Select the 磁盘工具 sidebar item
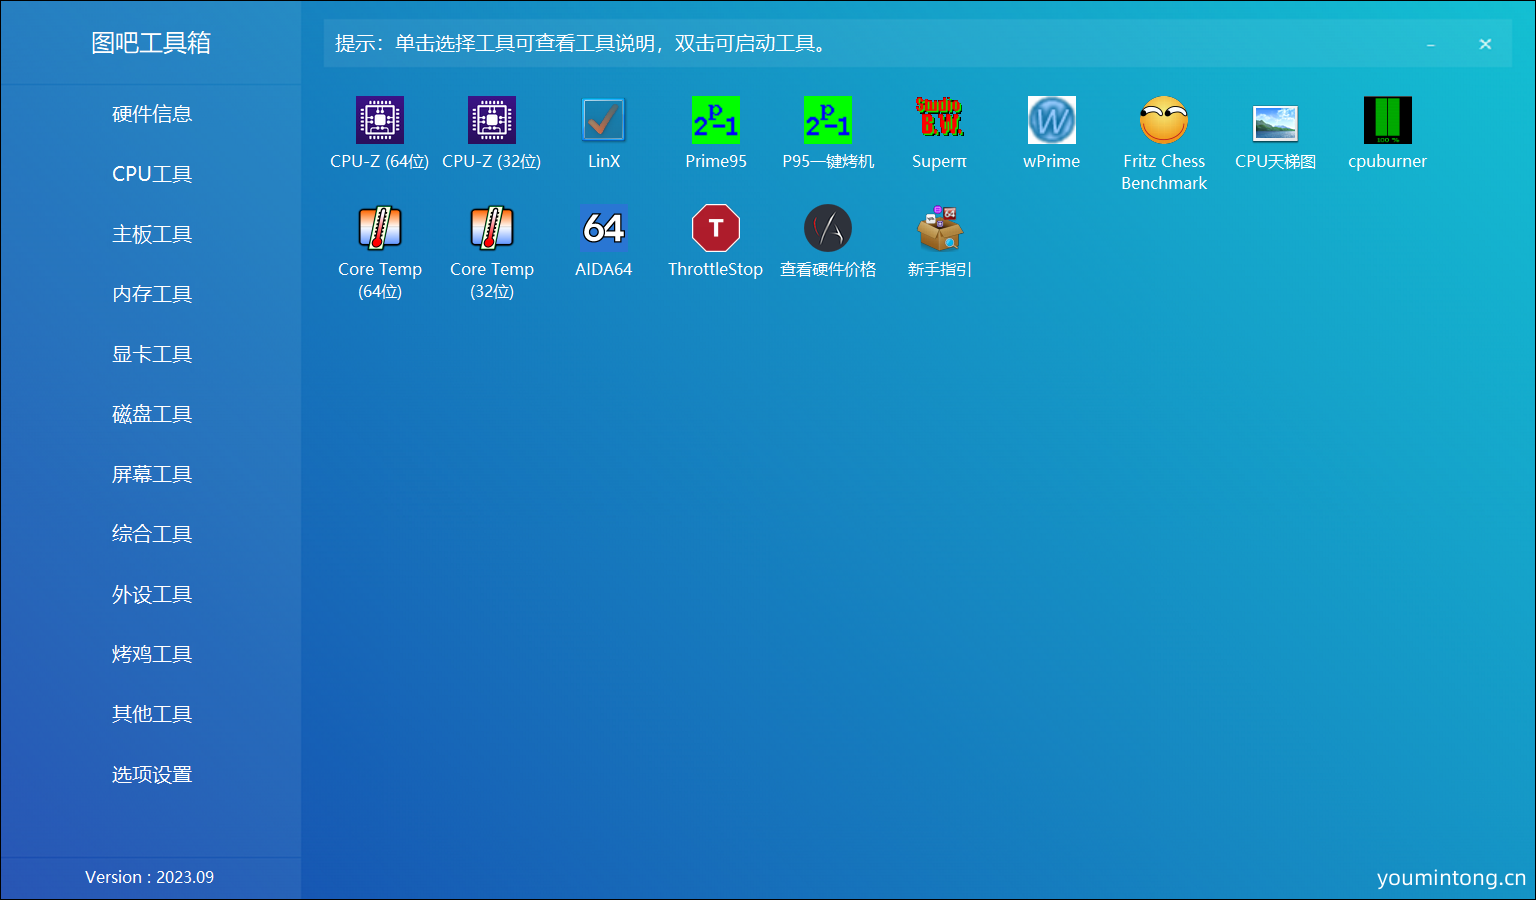This screenshot has height=900, width=1536. tap(151, 414)
